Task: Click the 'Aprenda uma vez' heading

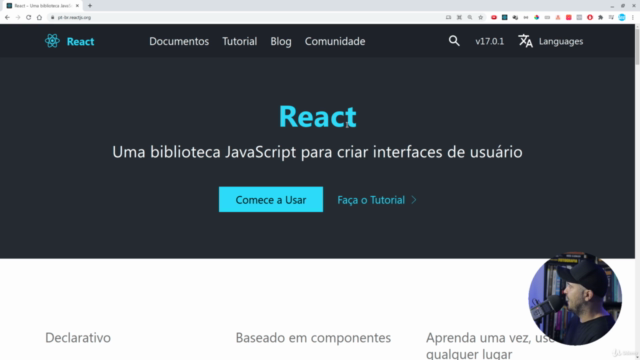Action: (x=490, y=345)
